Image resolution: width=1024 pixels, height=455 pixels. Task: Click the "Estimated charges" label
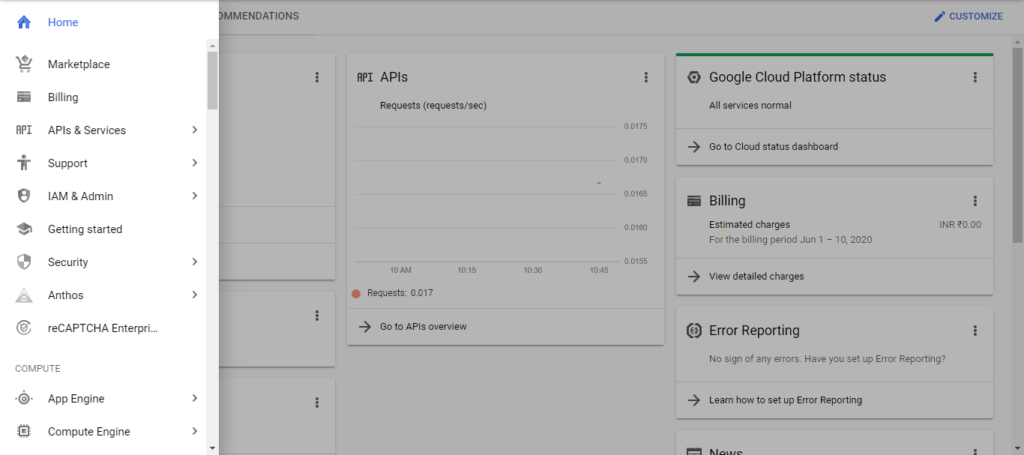(x=749, y=225)
